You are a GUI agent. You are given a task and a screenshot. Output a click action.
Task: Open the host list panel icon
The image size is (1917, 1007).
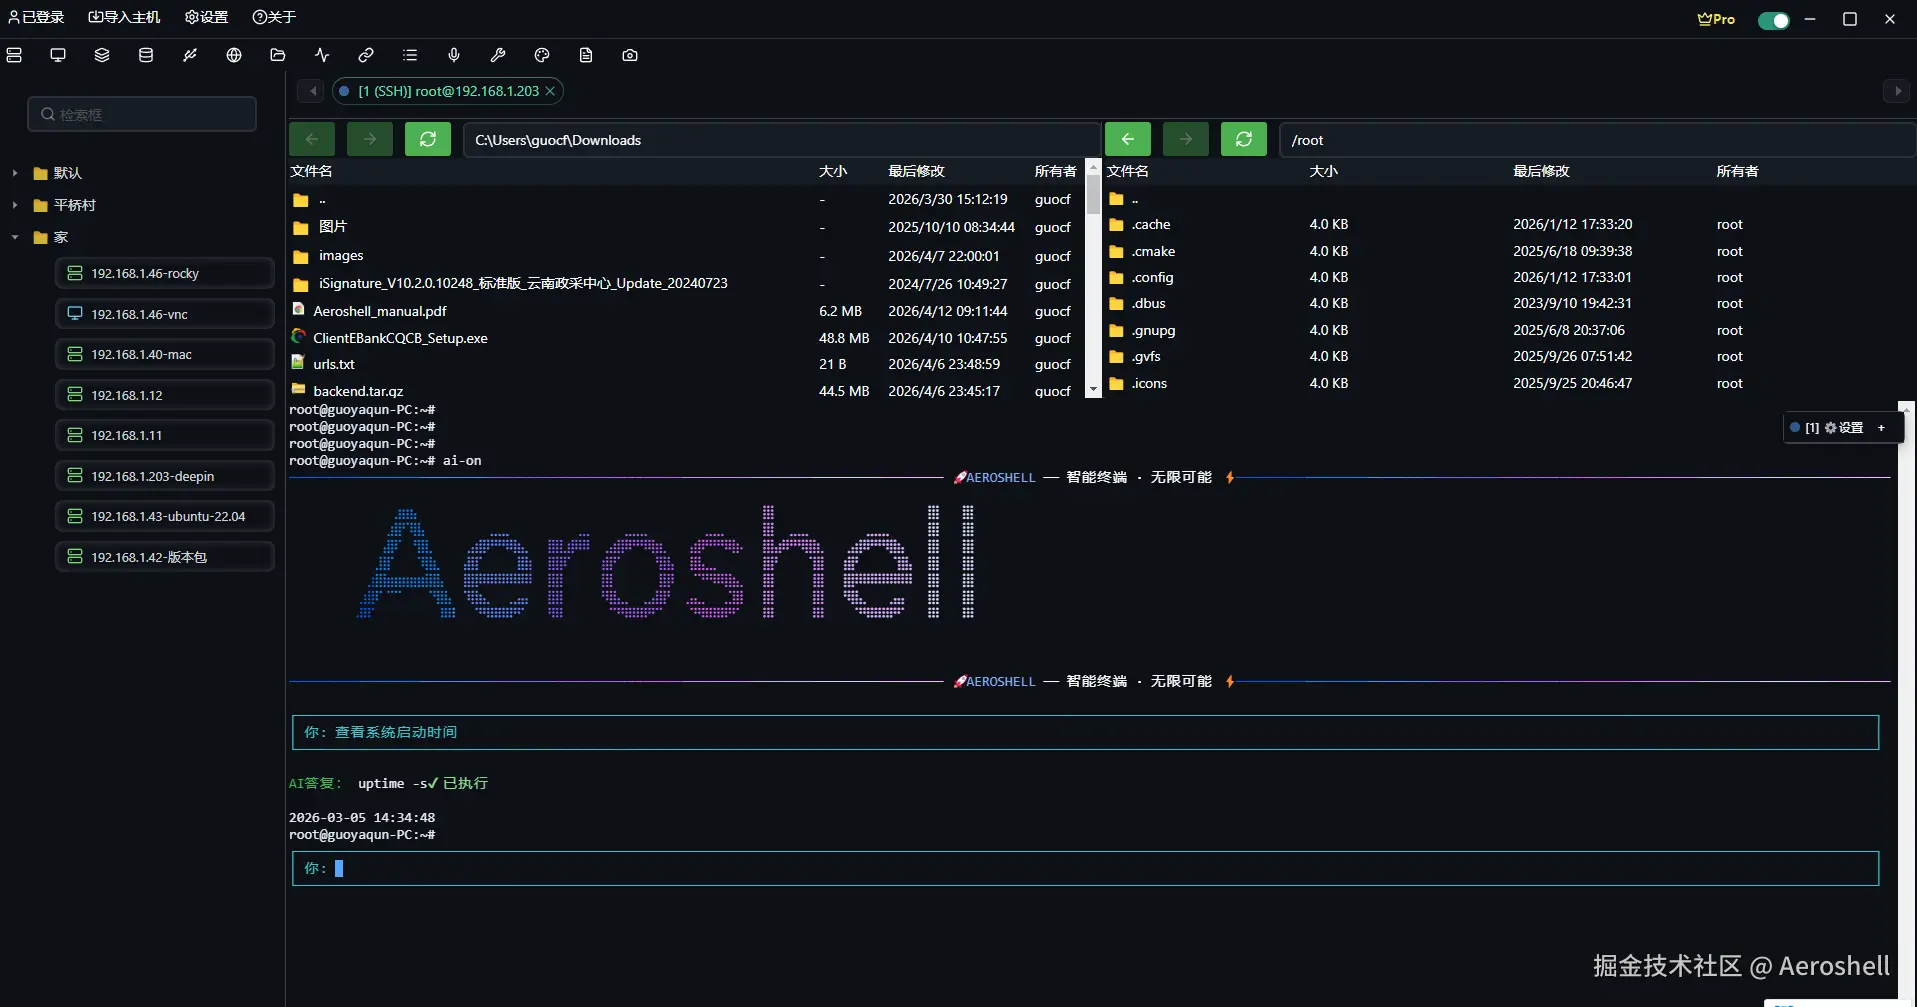(x=14, y=55)
